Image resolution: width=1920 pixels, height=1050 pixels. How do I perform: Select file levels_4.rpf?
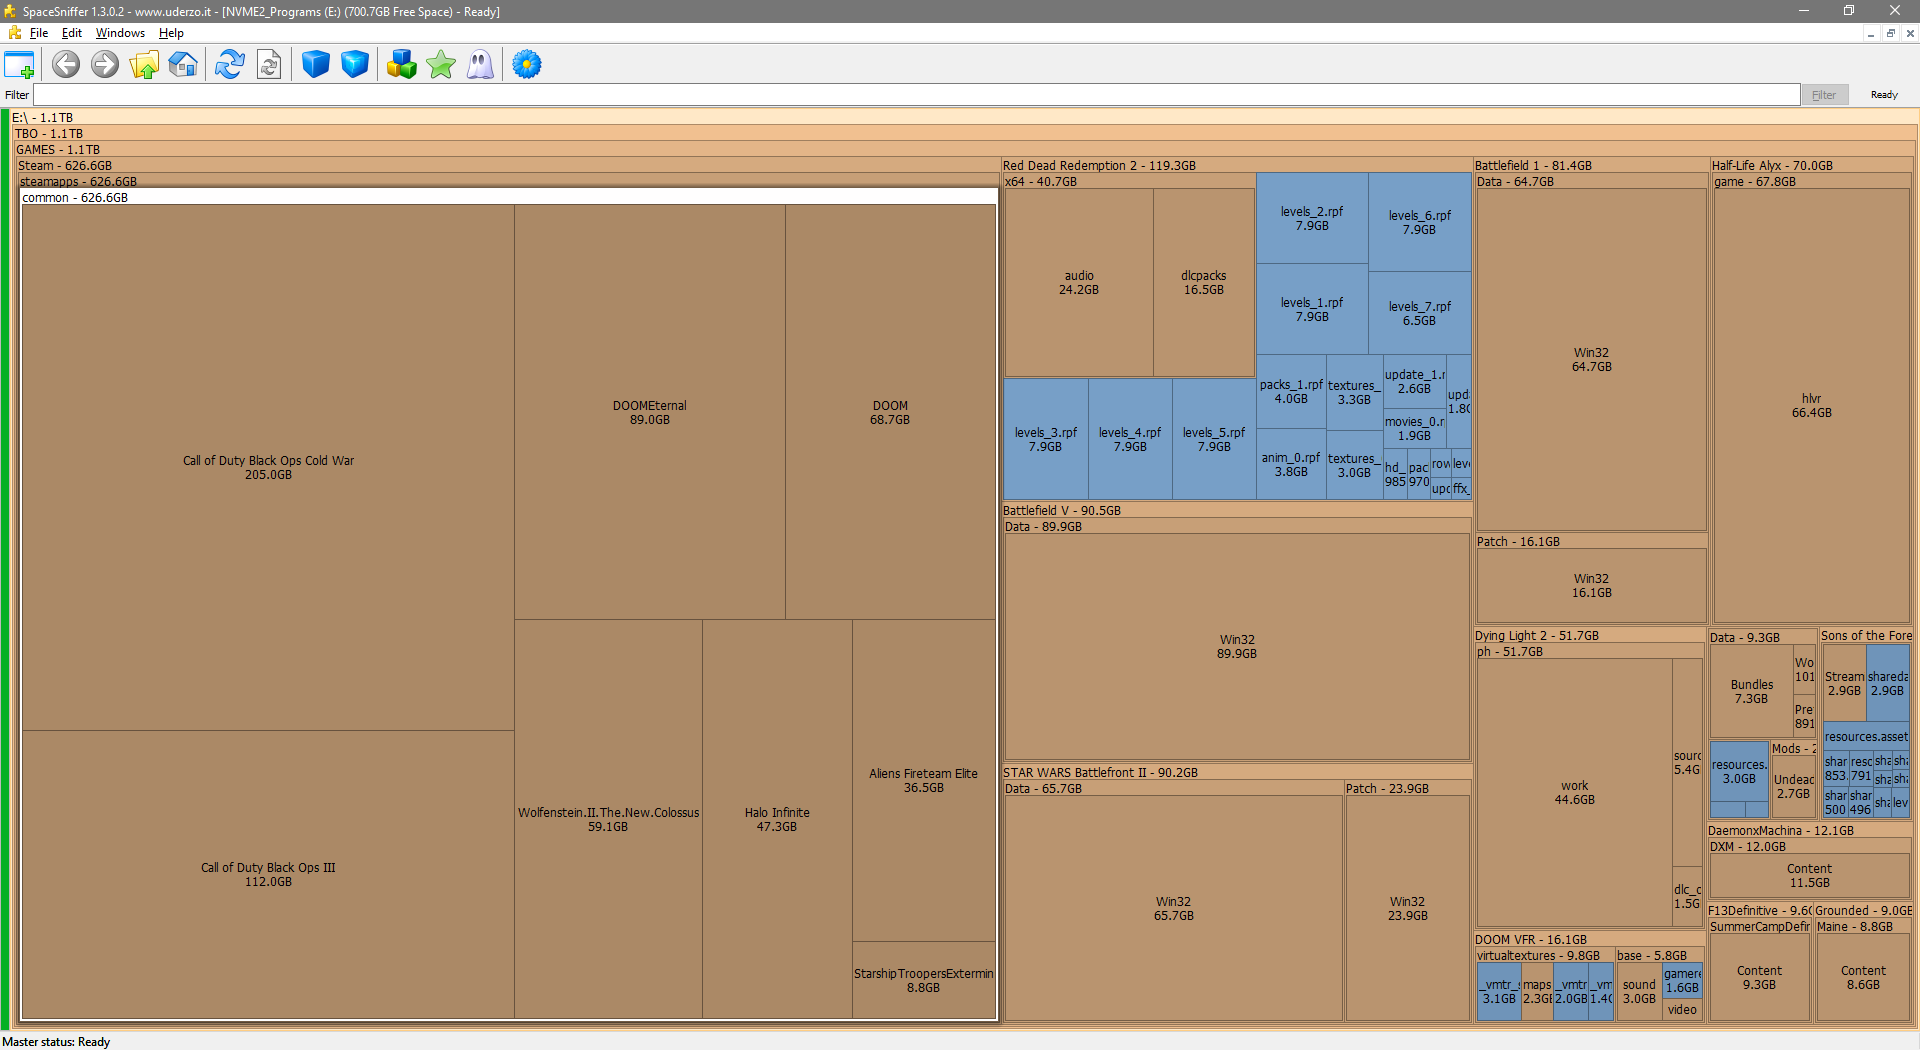[x=1130, y=439]
